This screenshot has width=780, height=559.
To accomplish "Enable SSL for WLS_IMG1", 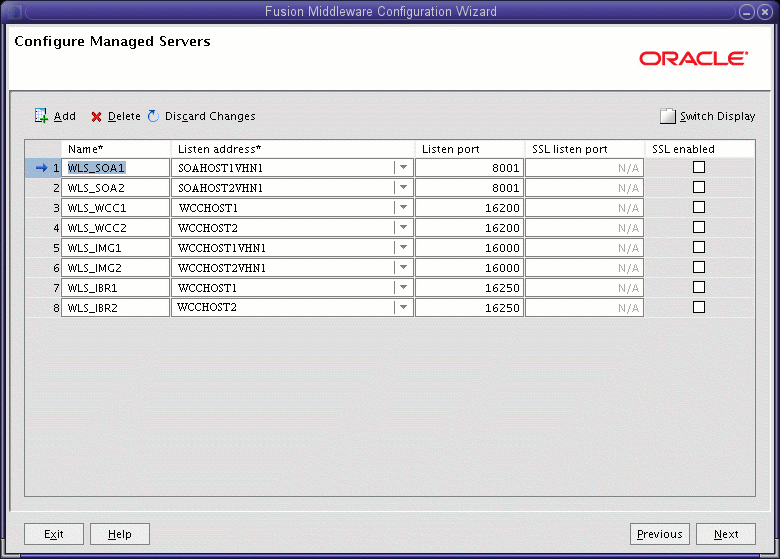I will (699, 247).
